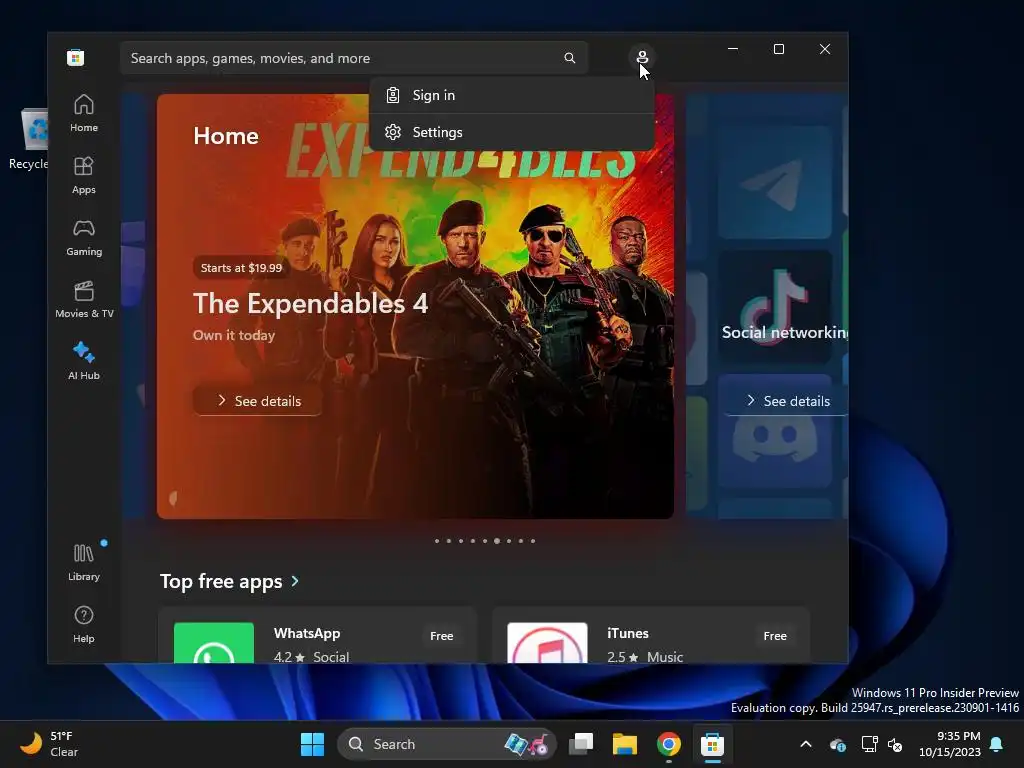Click the taskbar Search box
The width and height of the screenshot is (1024, 768).
pyautogui.click(x=446, y=744)
